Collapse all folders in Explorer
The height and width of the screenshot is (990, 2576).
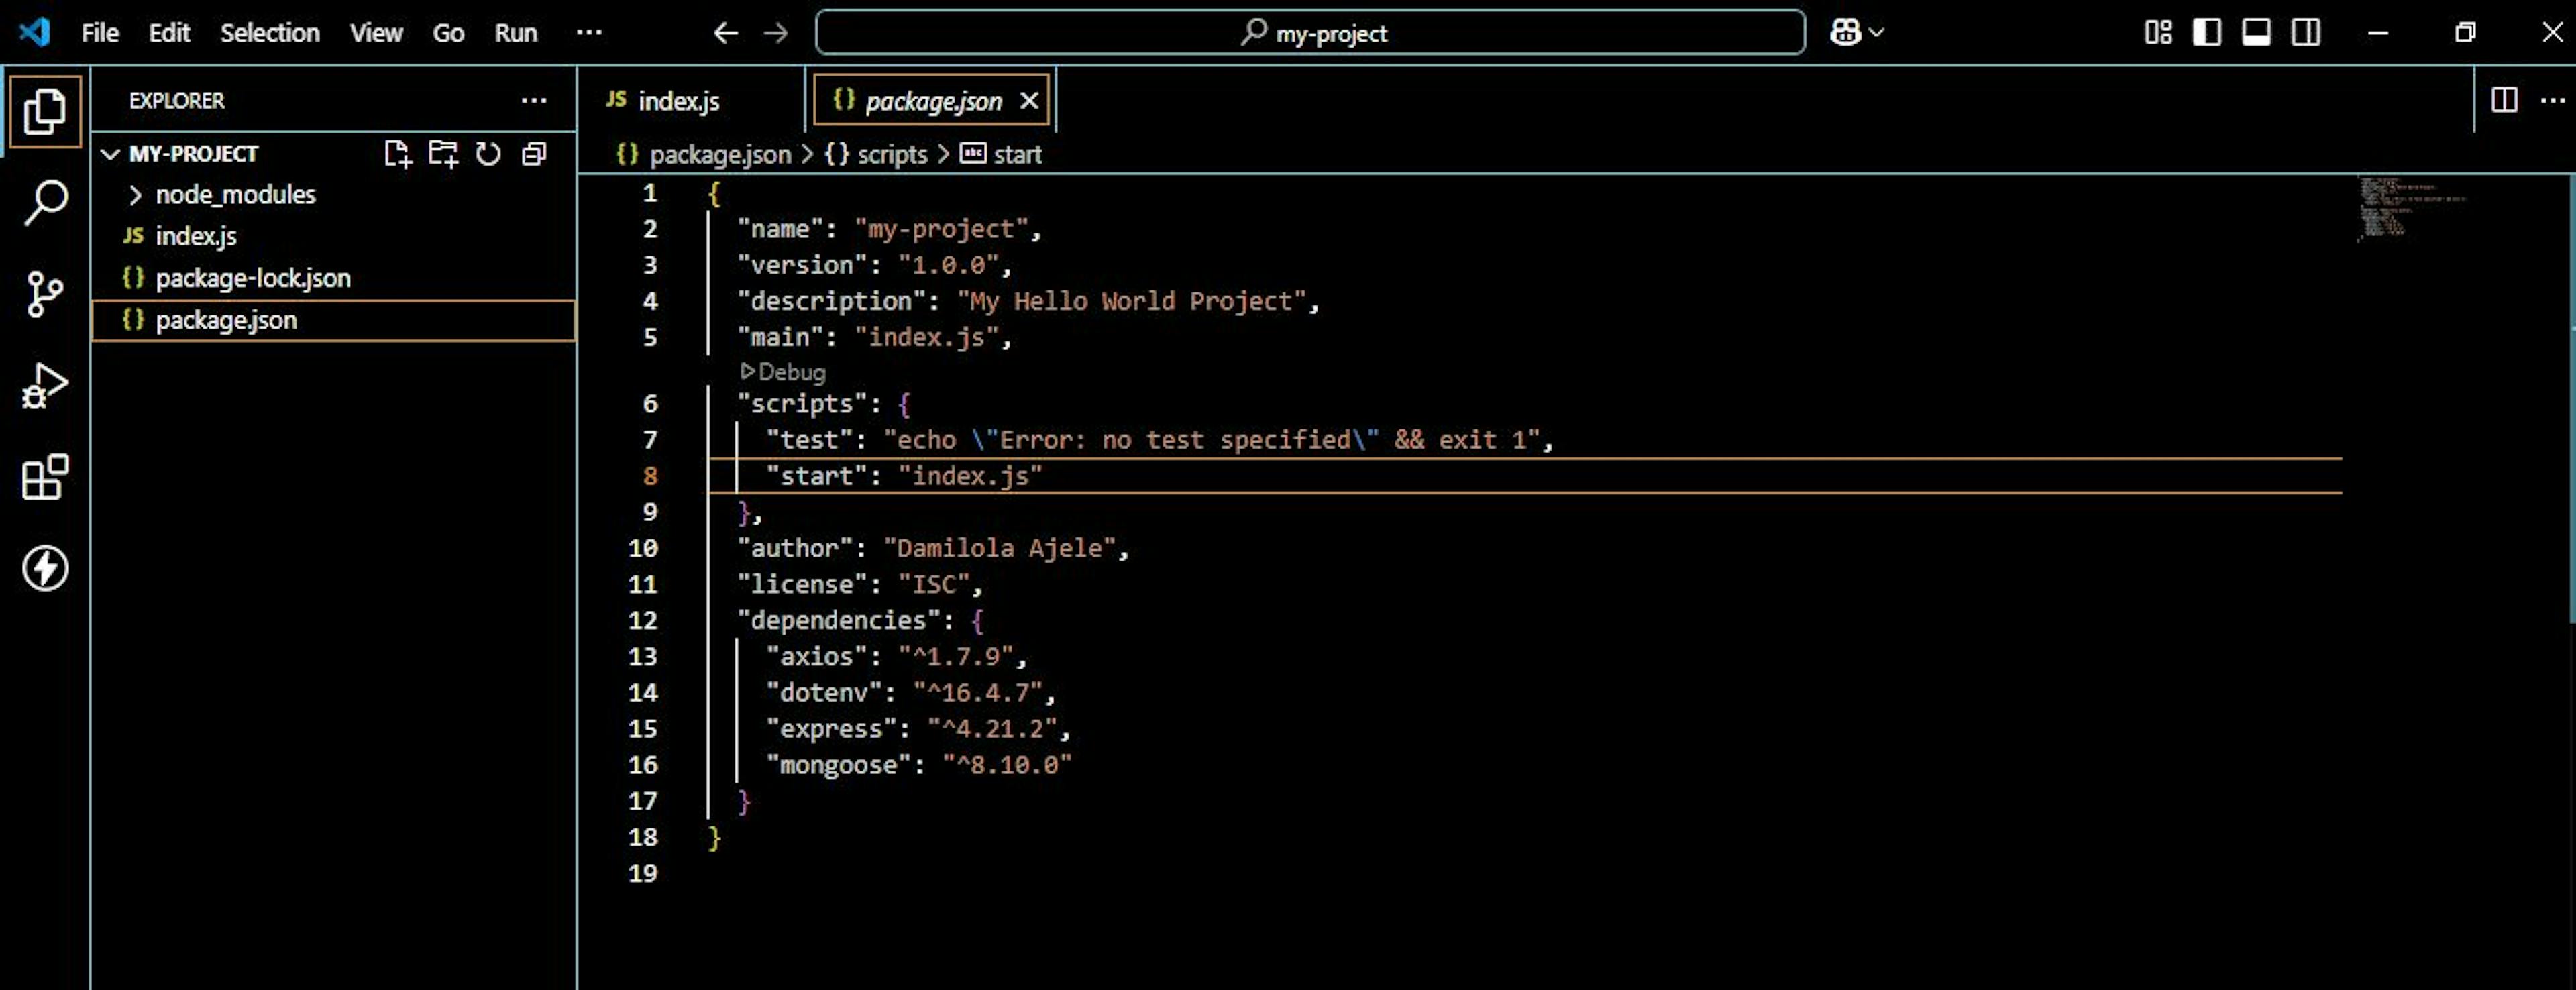click(532, 154)
